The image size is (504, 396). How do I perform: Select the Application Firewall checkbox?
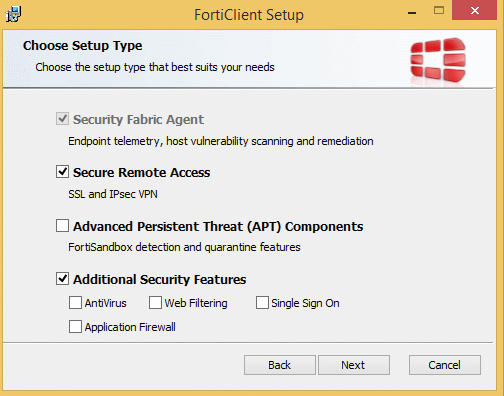(75, 327)
